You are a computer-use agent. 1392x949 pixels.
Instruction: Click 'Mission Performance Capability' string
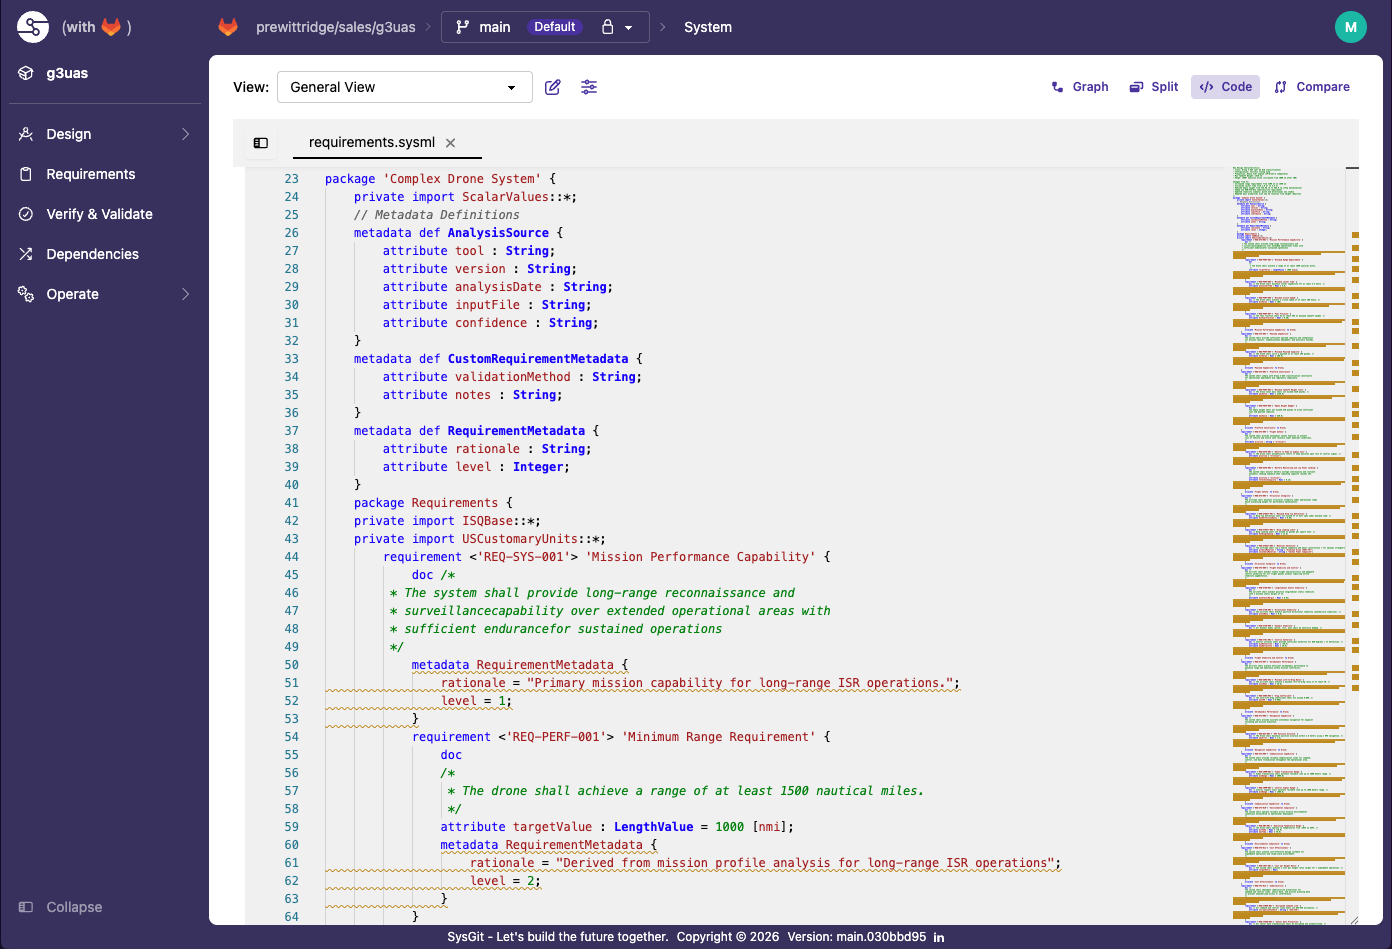coord(701,557)
